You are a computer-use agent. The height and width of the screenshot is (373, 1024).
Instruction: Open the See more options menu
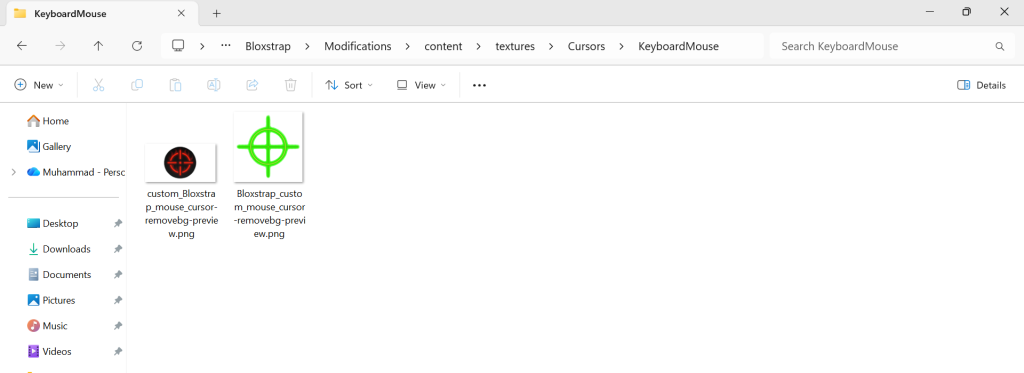click(479, 85)
